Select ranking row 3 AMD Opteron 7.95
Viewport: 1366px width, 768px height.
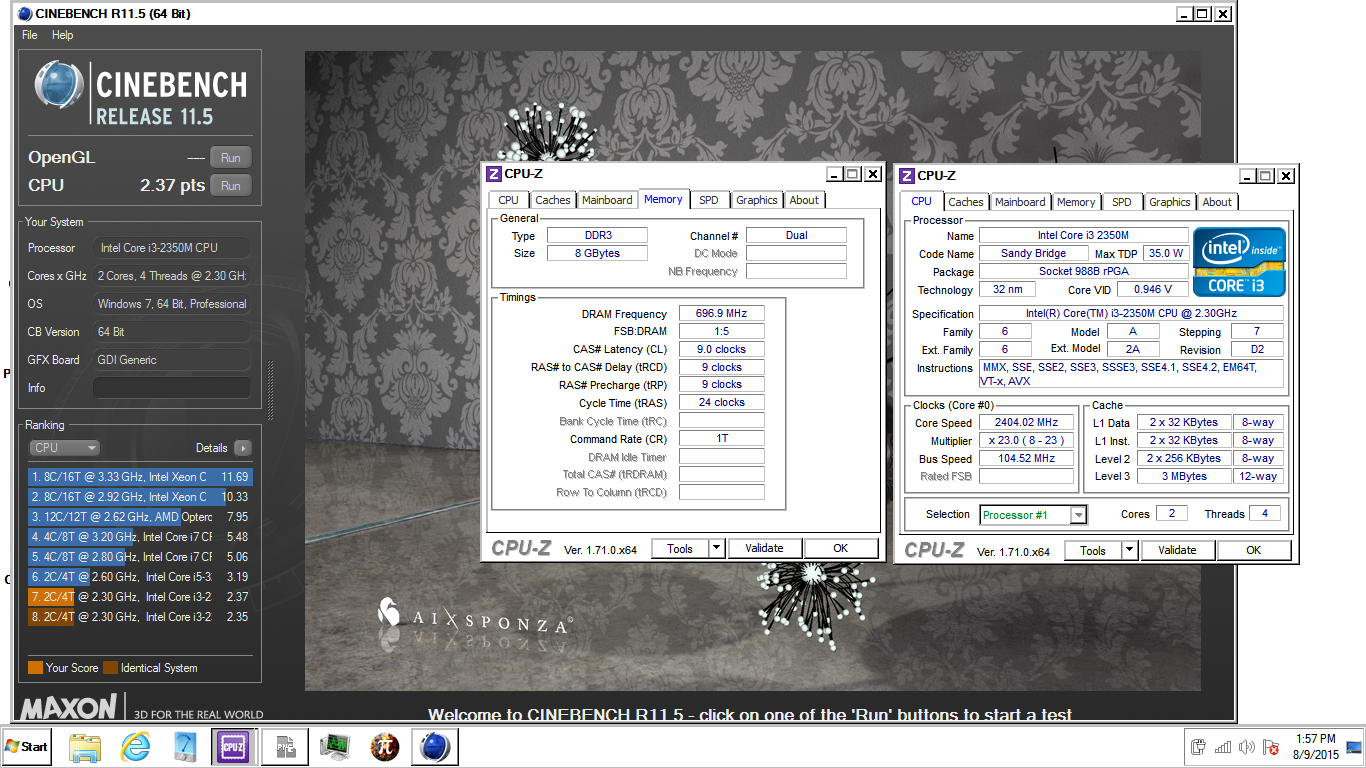[x=140, y=517]
